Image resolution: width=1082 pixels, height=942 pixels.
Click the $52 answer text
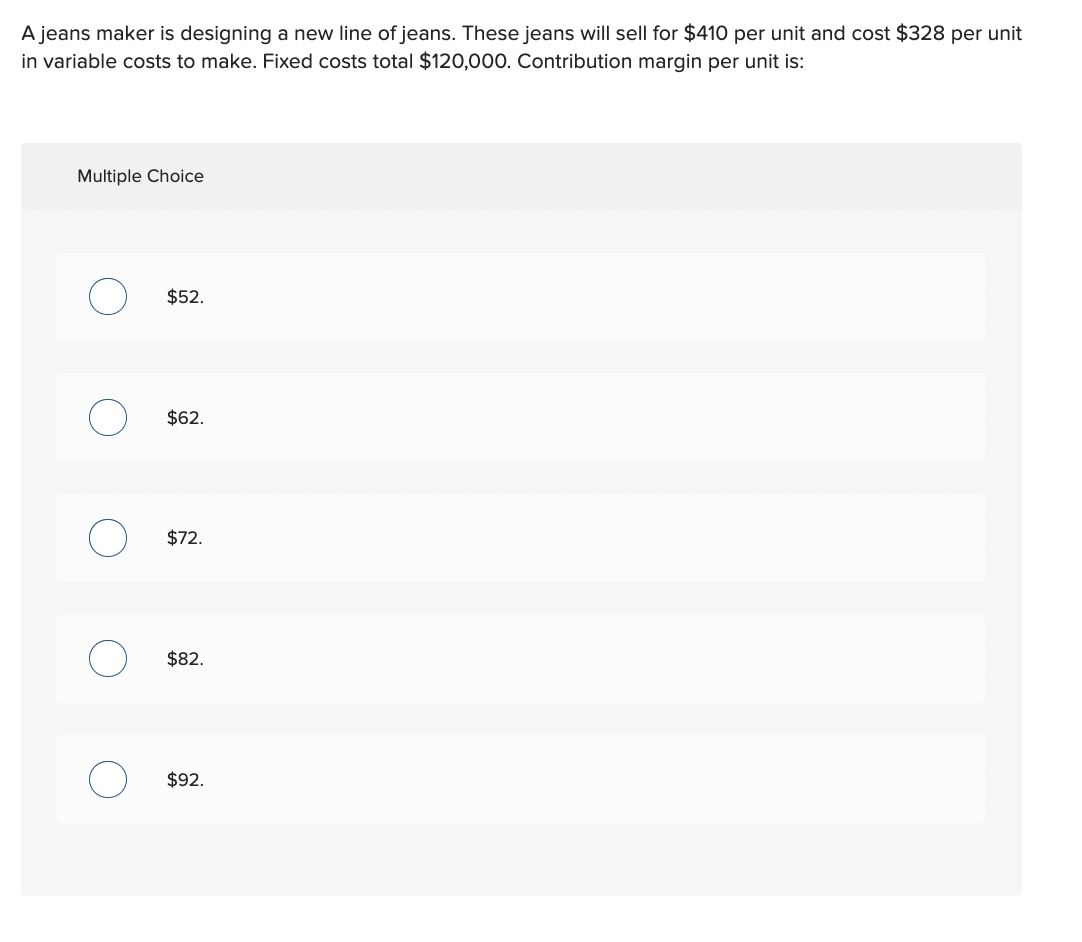[184, 297]
